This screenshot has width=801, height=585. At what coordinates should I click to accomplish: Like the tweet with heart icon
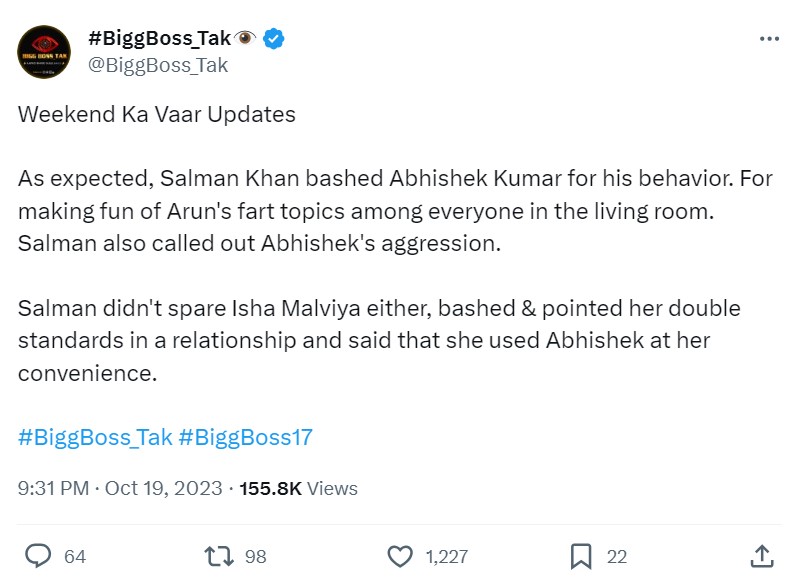point(400,556)
